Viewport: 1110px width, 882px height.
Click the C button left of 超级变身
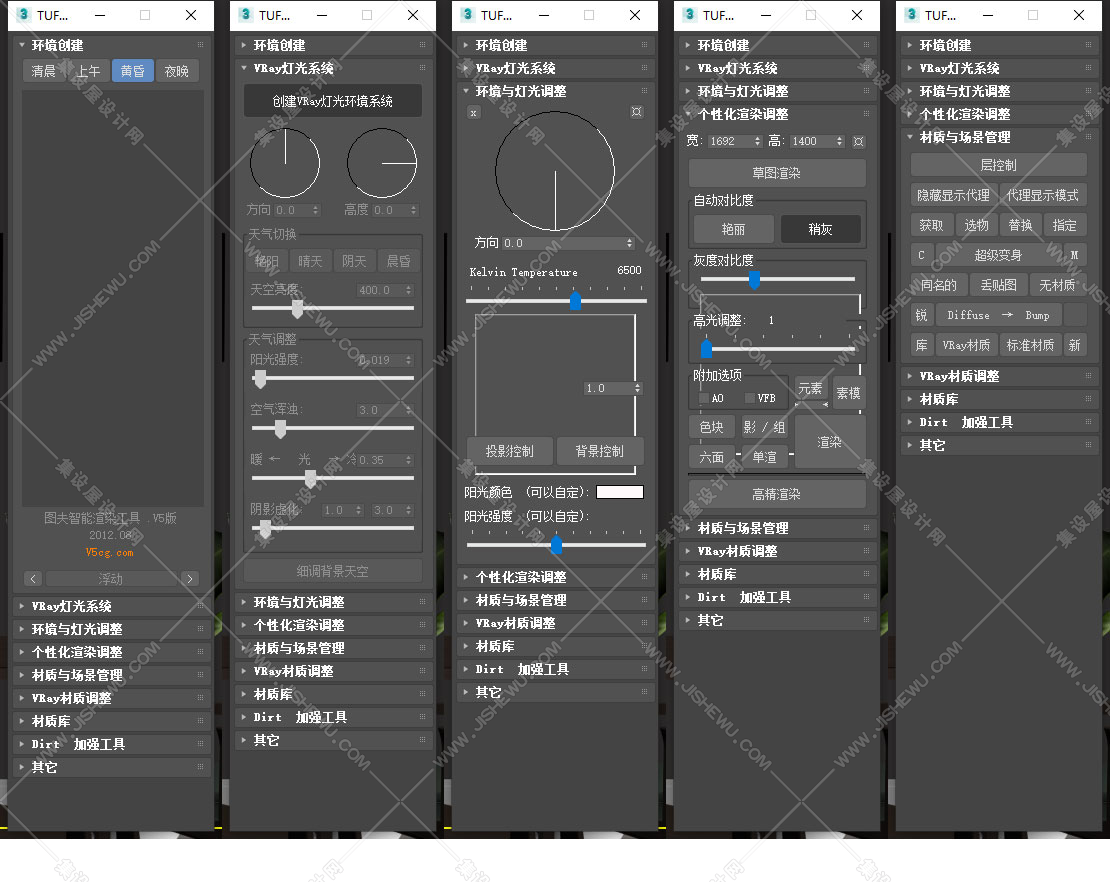[921, 255]
